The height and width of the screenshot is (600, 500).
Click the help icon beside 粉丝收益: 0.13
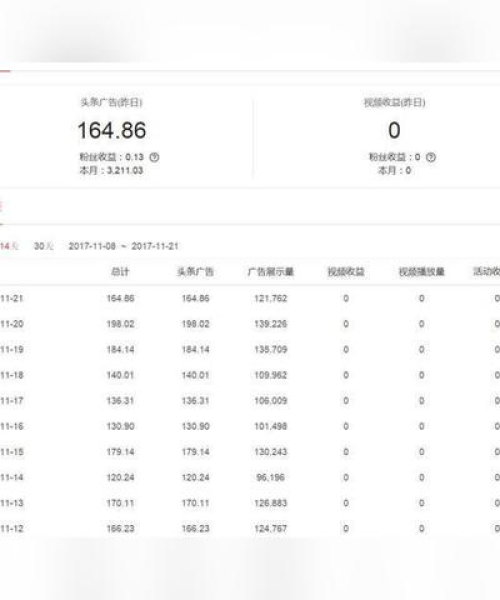coord(154,157)
